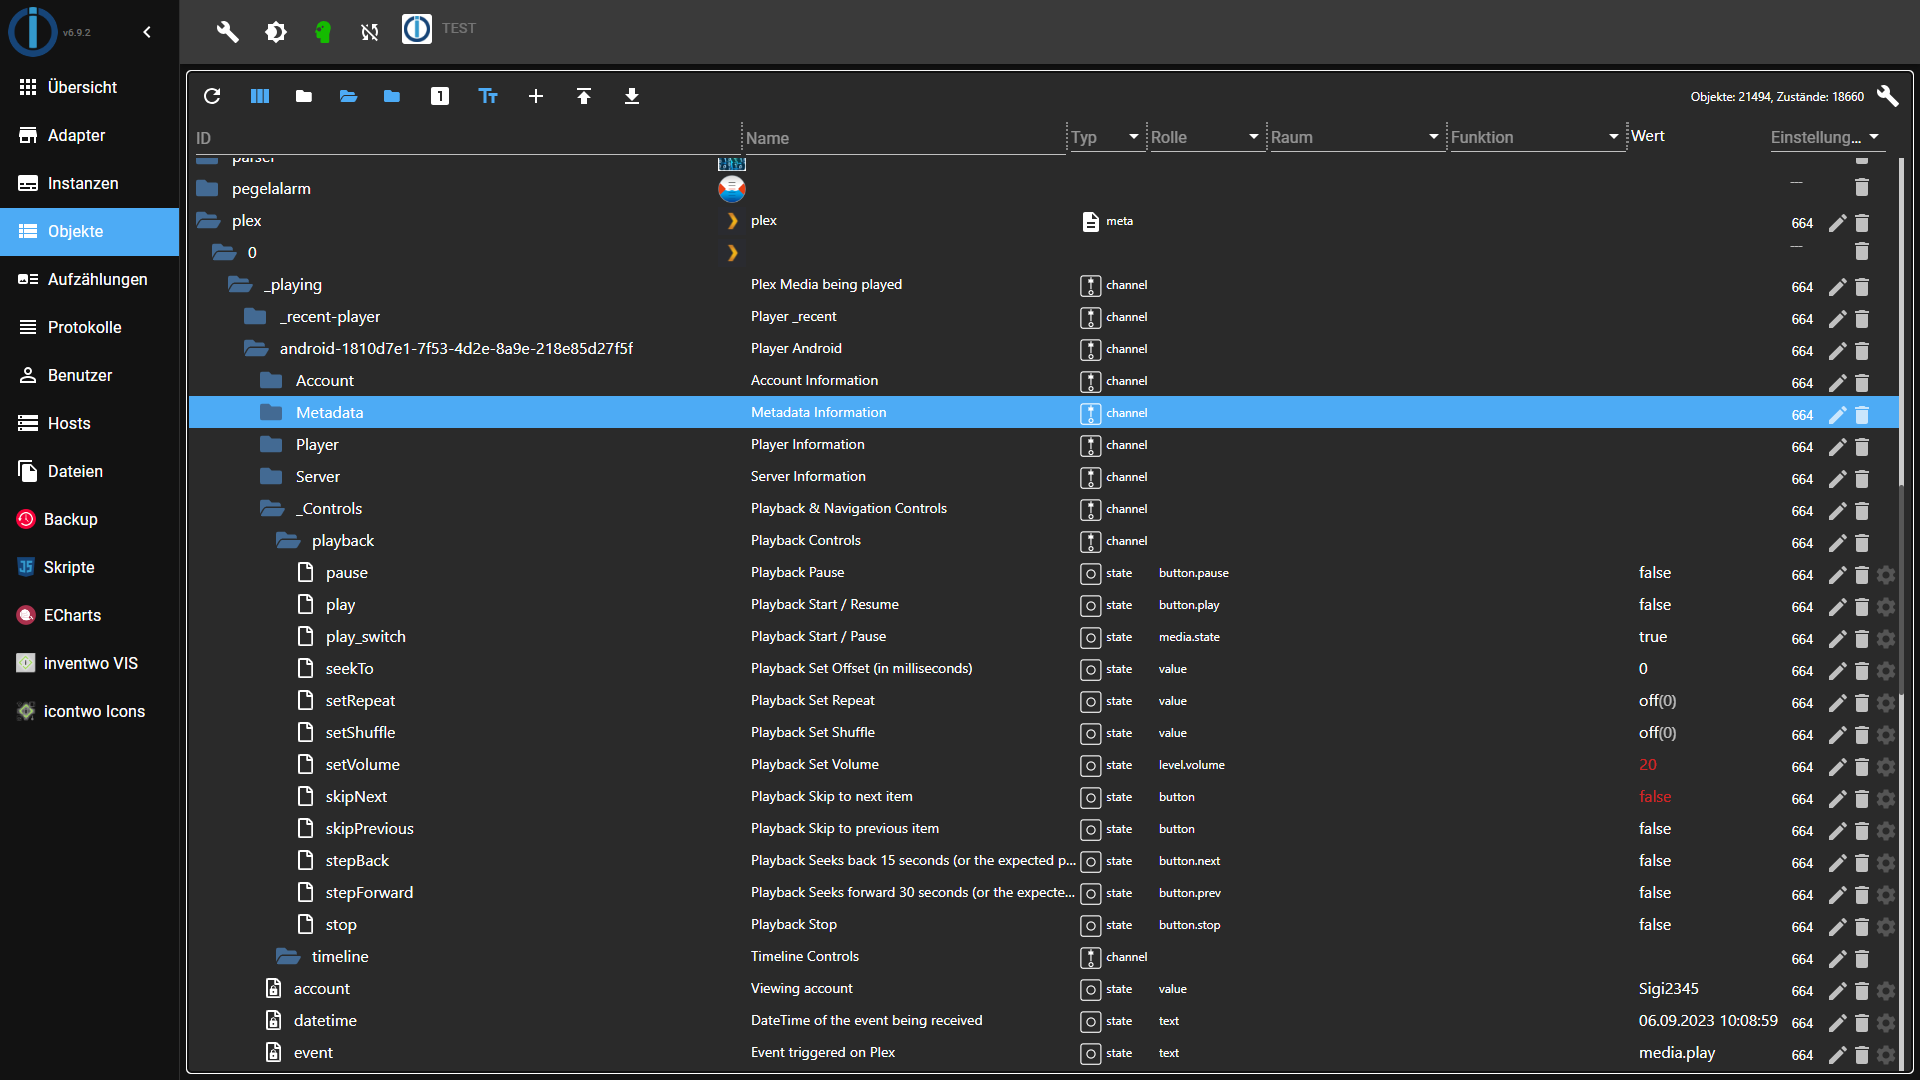Add a new object with plus icon
Image resolution: width=1920 pixels, height=1080 pixels.
[x=536, y=96]
